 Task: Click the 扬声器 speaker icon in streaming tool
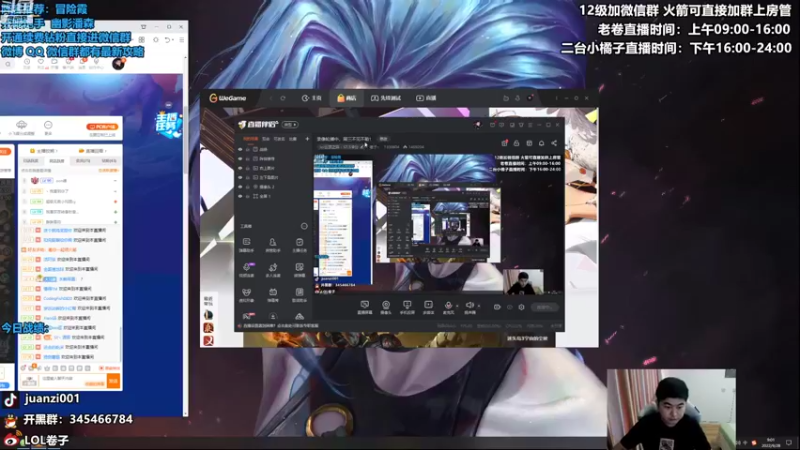coord(470,307)
